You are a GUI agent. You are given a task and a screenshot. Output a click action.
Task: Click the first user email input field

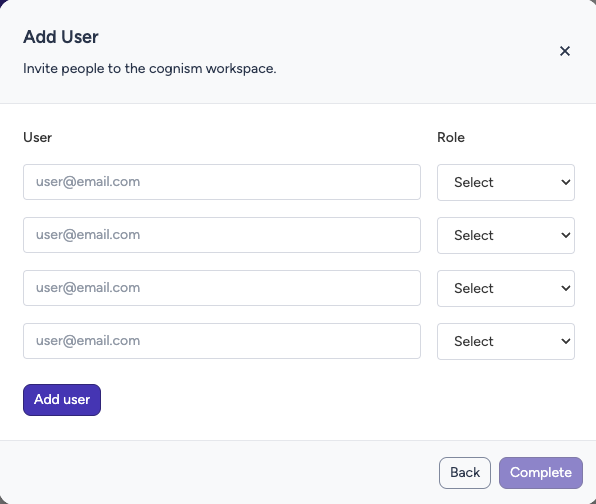click(222, 182)
